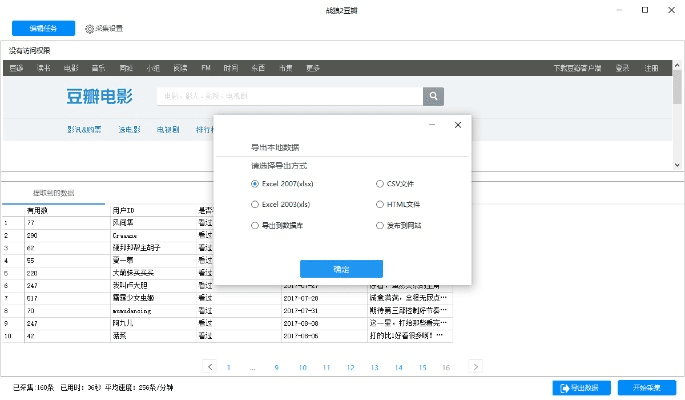Viewport: 685px width, 400px height.
Task: Click the 注册 link
Action: [x=651, y=68]
